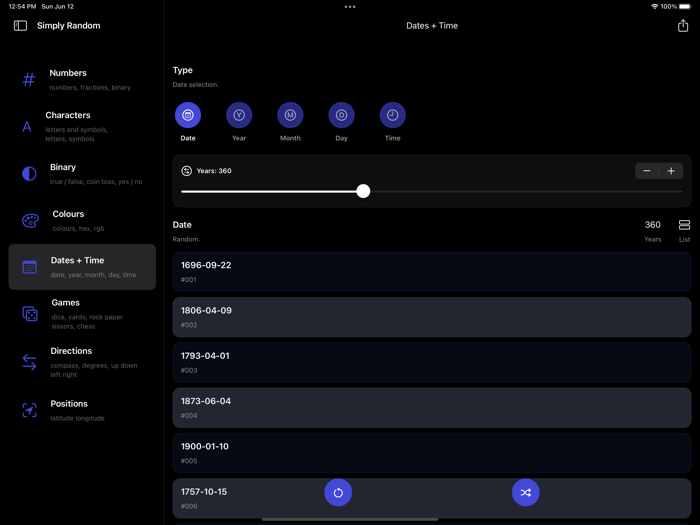Viewport: 700px width, 525px height.
Task: Select Characters in the sidebar
Action: (82, 127)
